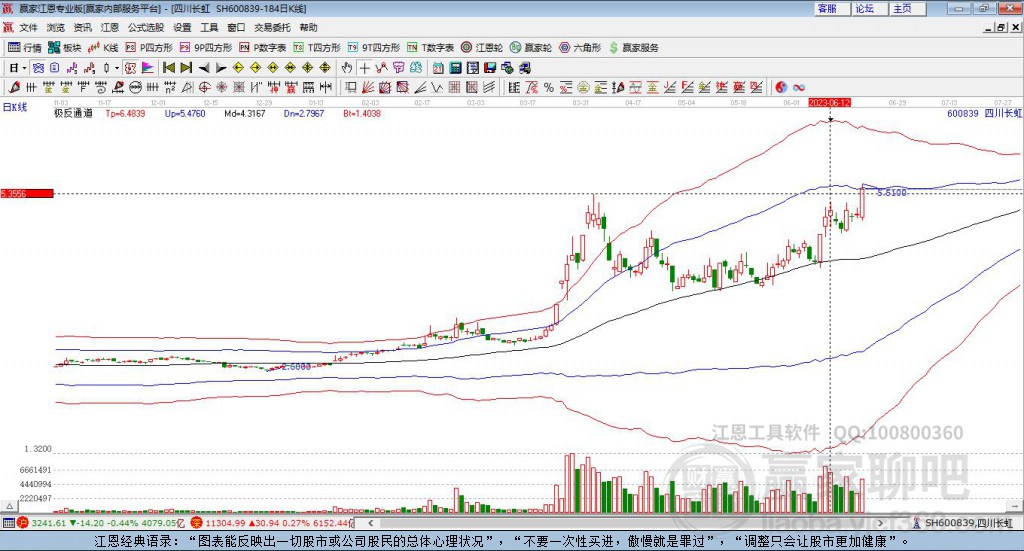Viewport: 1024px width, 551px height.
Task: Click the infinity symbol icon
Action: [x=799, y=87]
